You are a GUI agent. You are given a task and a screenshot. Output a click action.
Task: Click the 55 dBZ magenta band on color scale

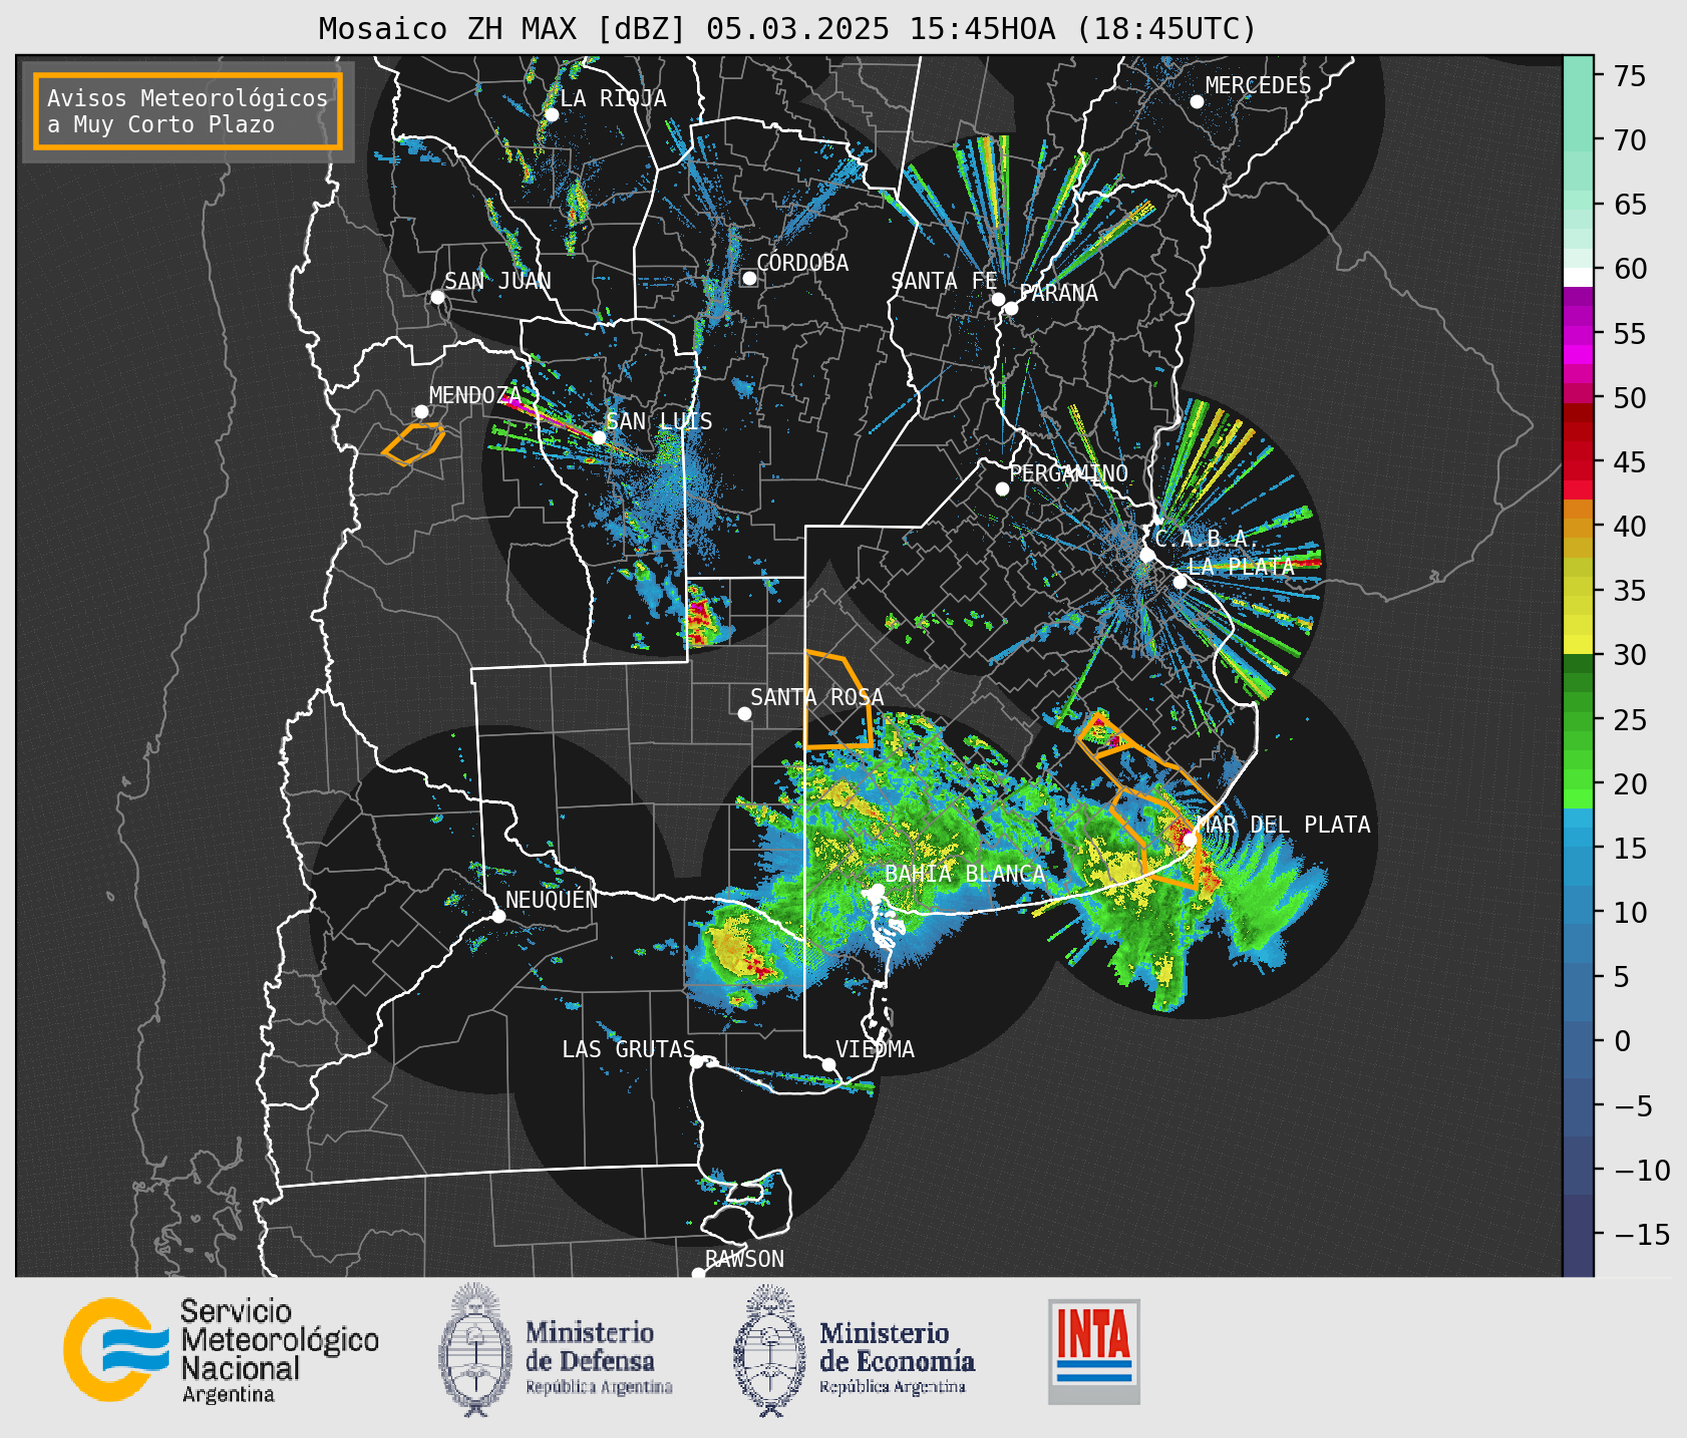coord(1578,333)
